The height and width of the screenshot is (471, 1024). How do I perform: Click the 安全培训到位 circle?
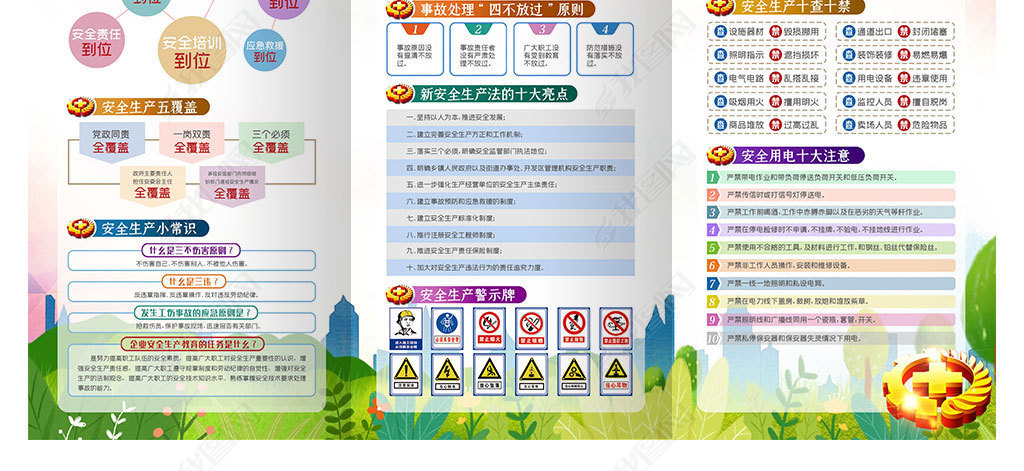point(192,50)
